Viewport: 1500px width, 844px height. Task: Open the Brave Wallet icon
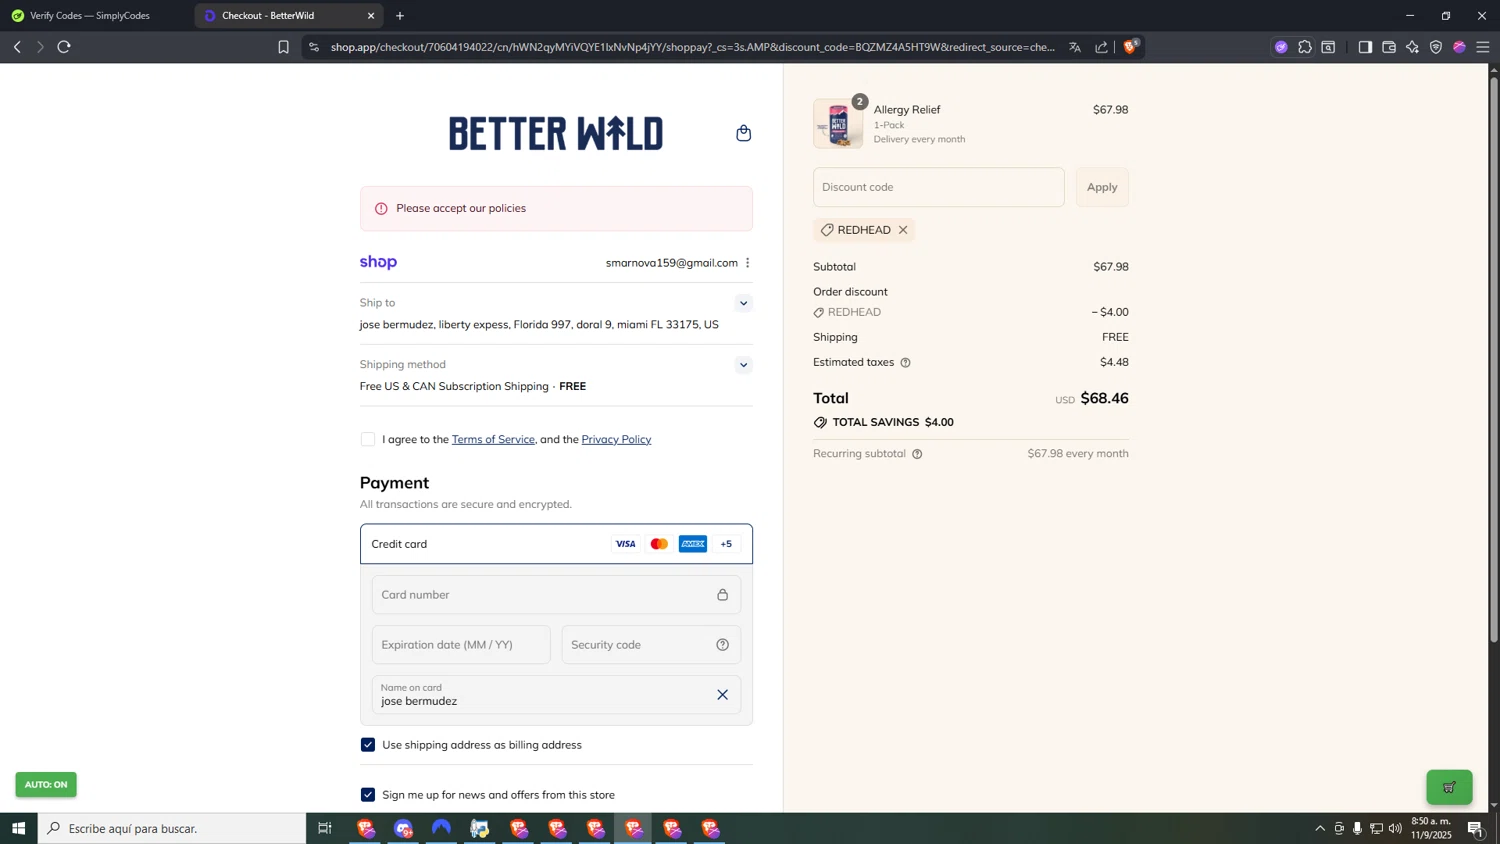[1389, 47]
